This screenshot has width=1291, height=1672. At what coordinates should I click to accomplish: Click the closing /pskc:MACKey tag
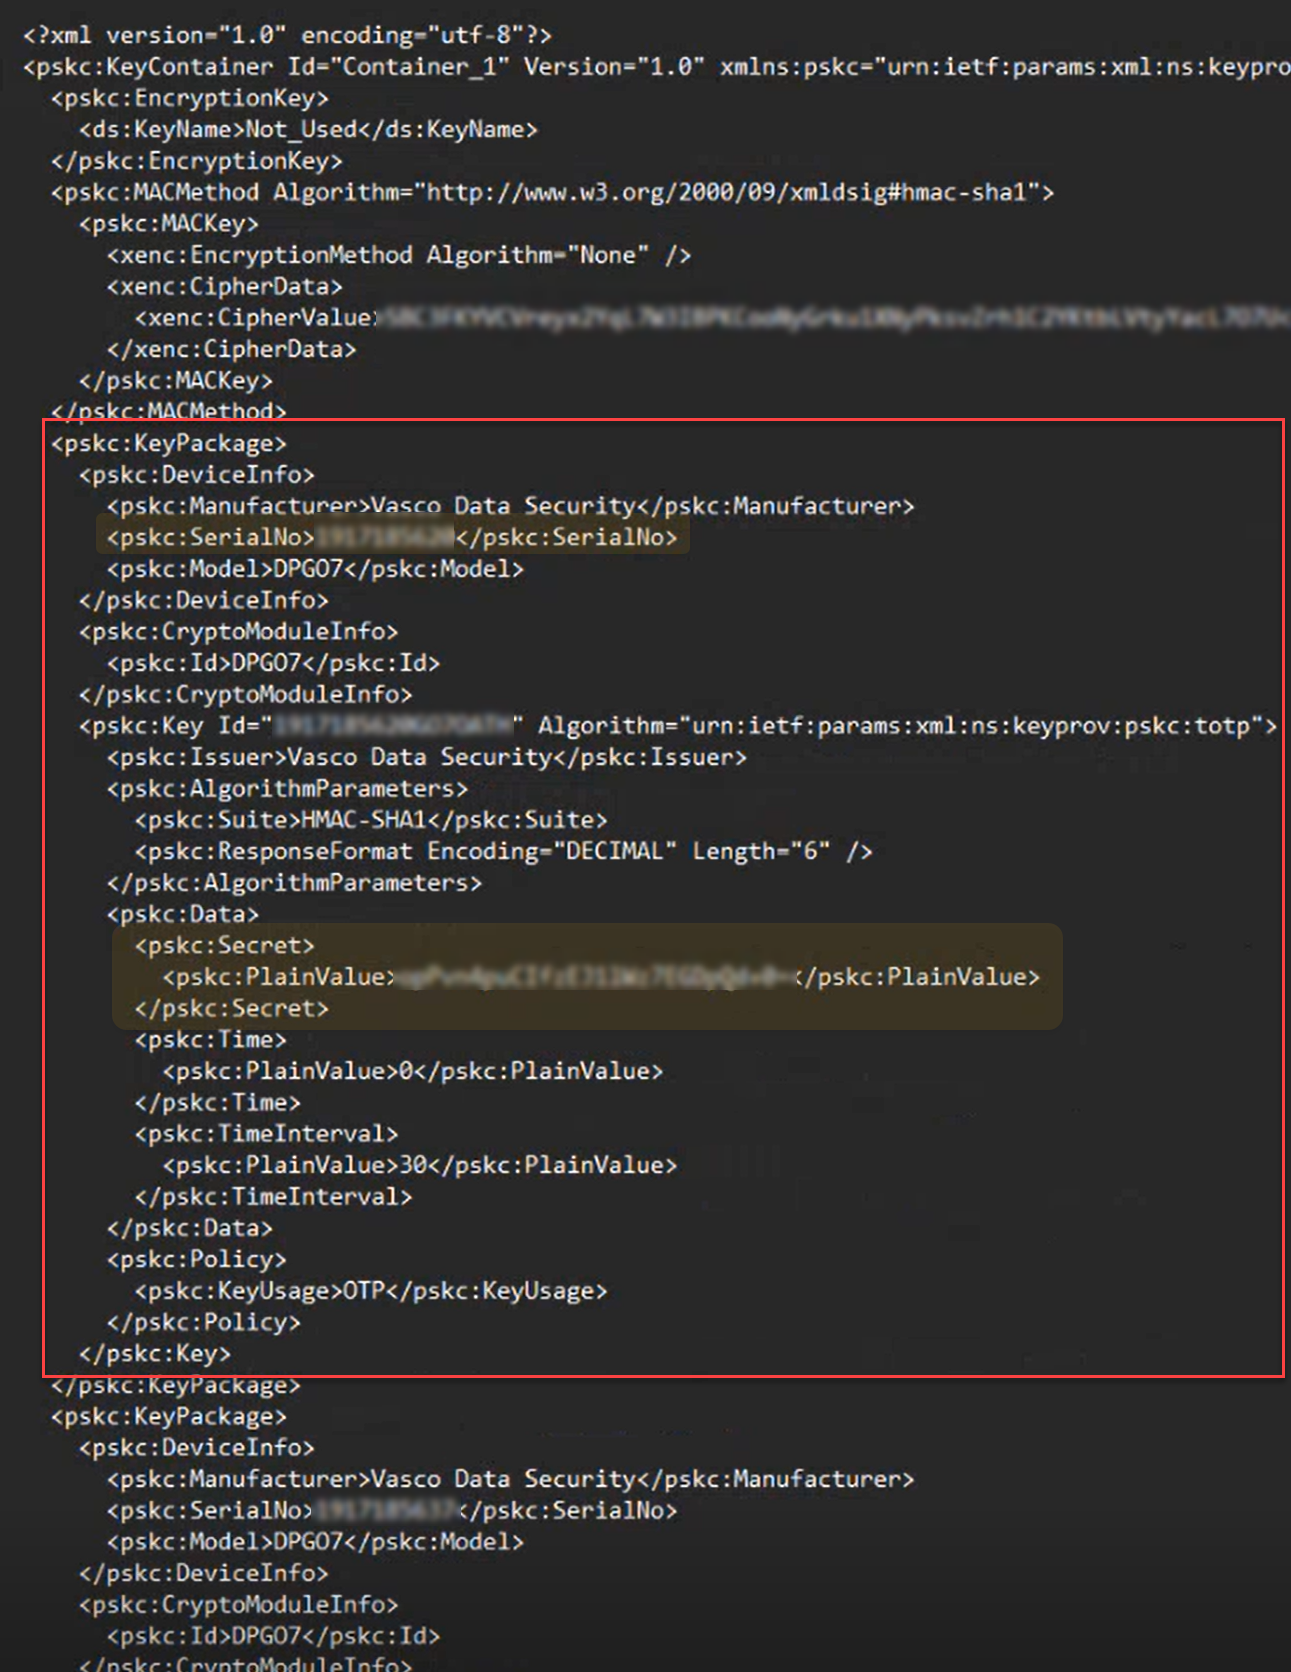click(x=176, y=381)
